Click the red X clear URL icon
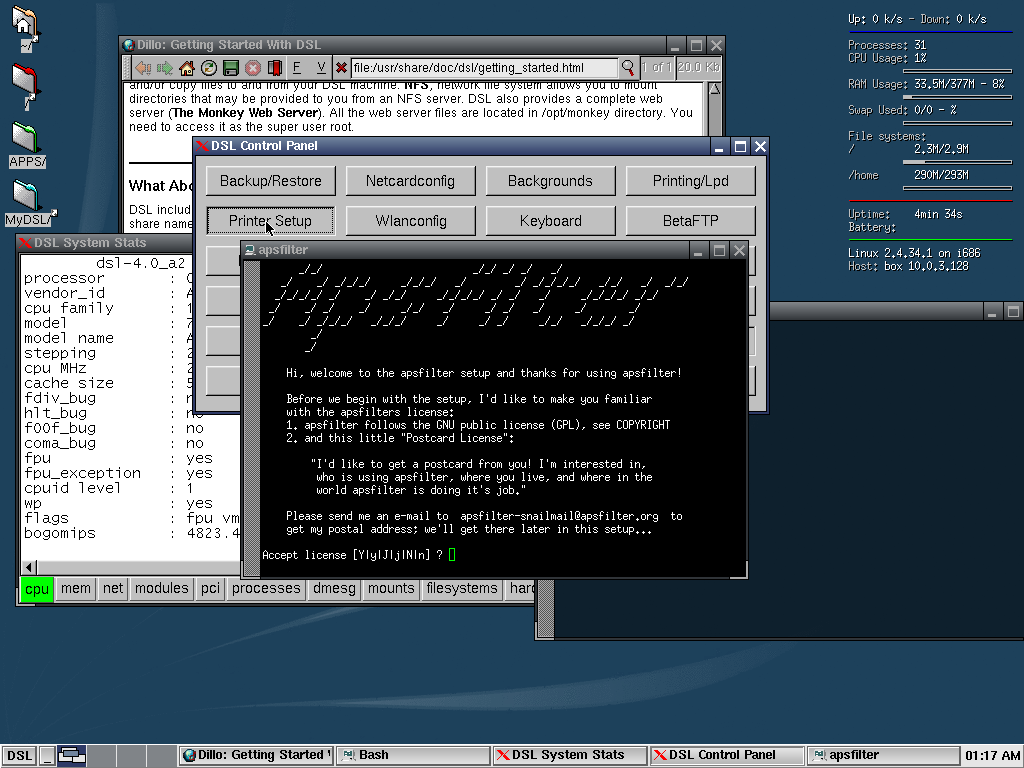The image size is (1024, 768). point(341,68)
